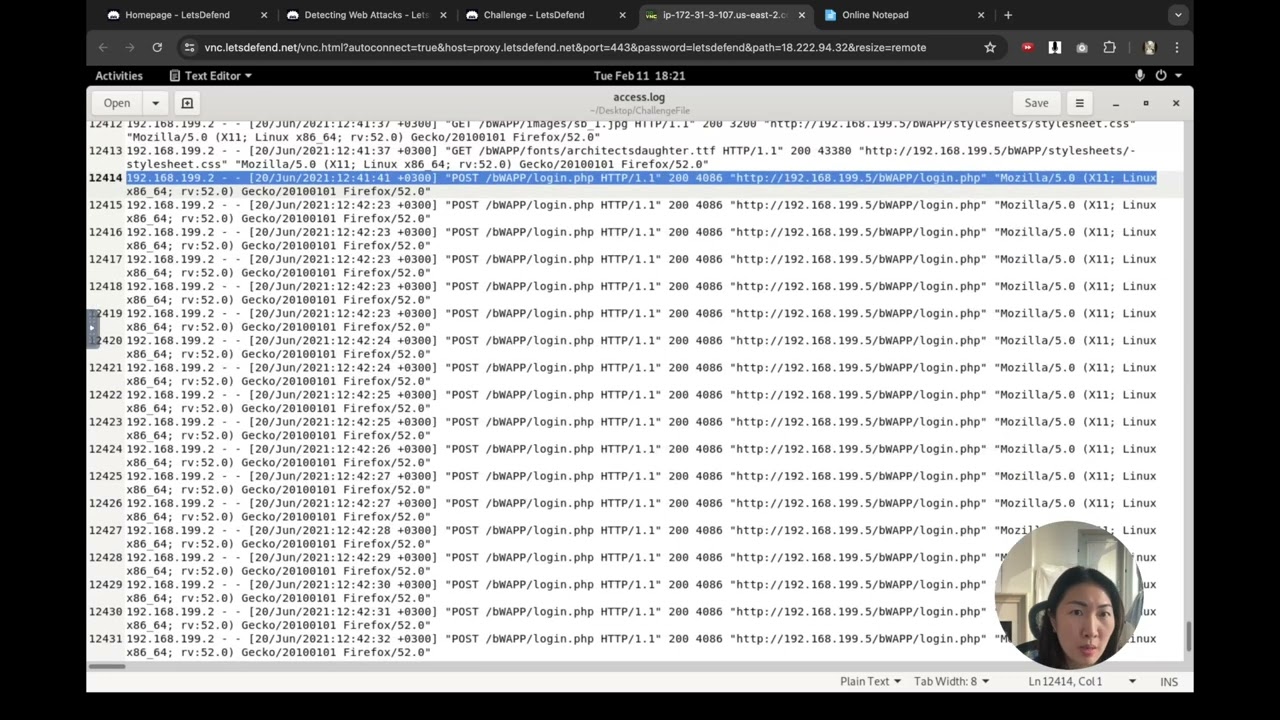The image size is (1280, 720).
Task: Open the noVNC side panel handle
Action: tap(91, 328)
